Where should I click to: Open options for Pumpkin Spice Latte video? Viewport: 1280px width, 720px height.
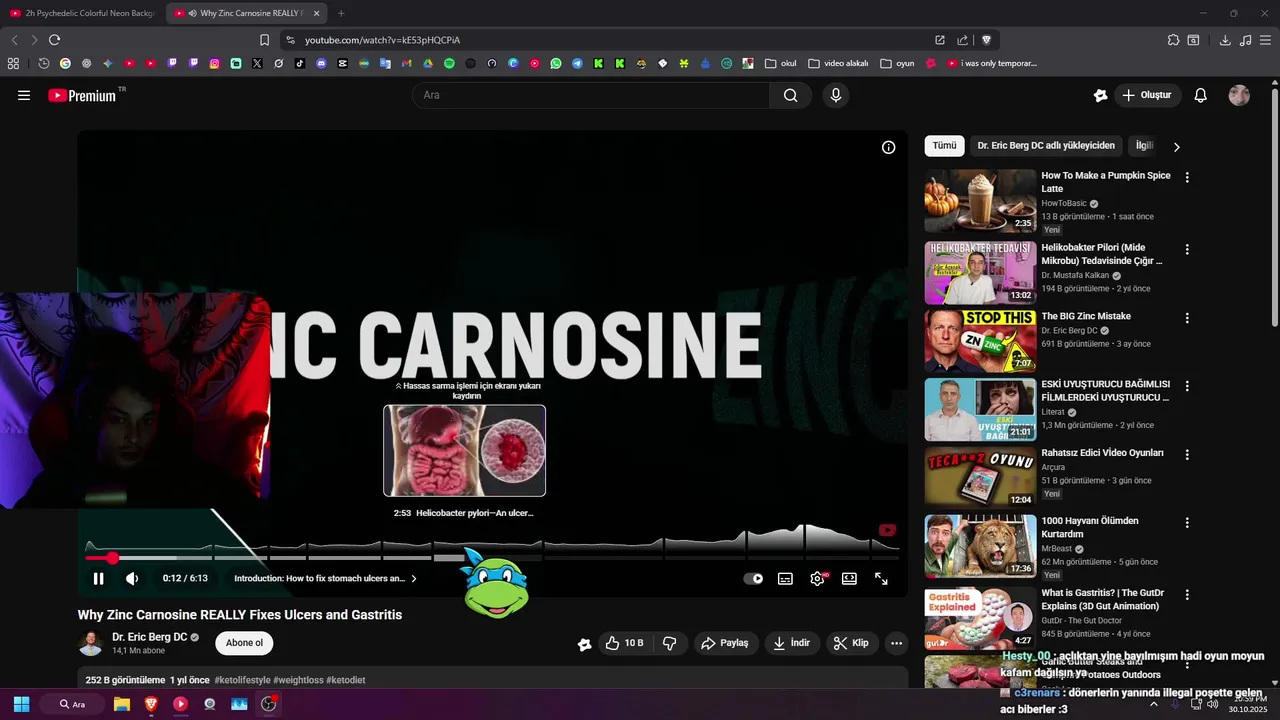pyautogui.click(x=1187, y=177)
